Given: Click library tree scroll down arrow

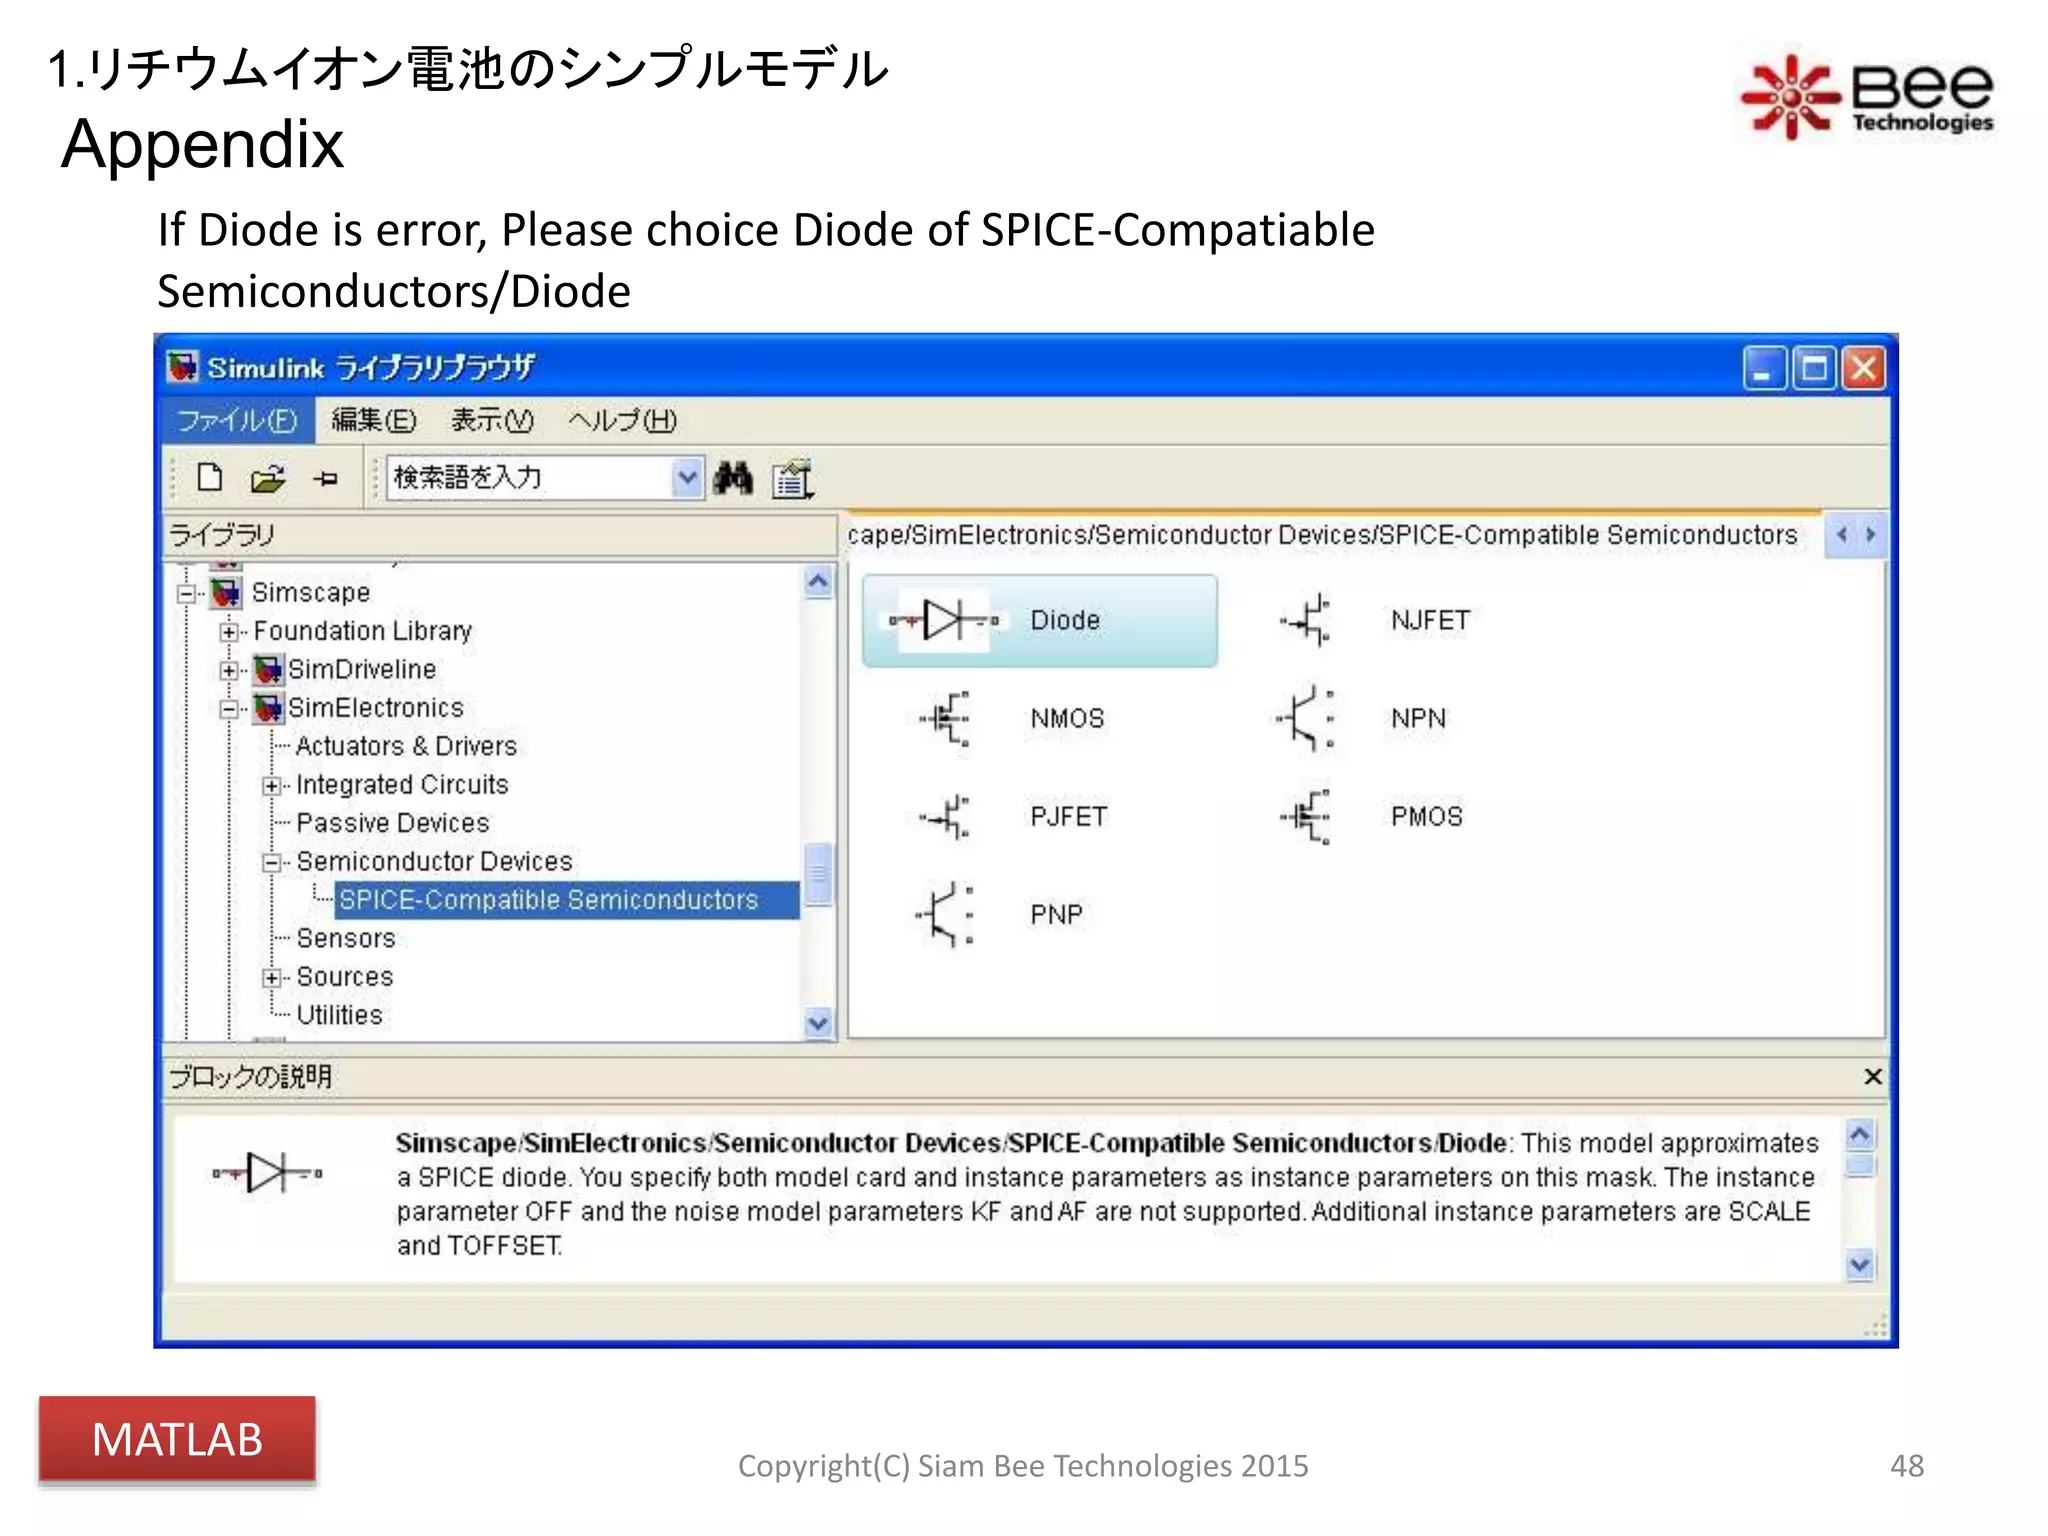Looking at the screenshot, I should (818, 1023).
